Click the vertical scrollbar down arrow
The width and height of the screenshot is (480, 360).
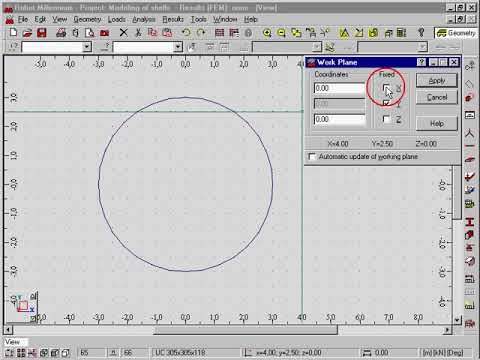[x=457, y=320]
